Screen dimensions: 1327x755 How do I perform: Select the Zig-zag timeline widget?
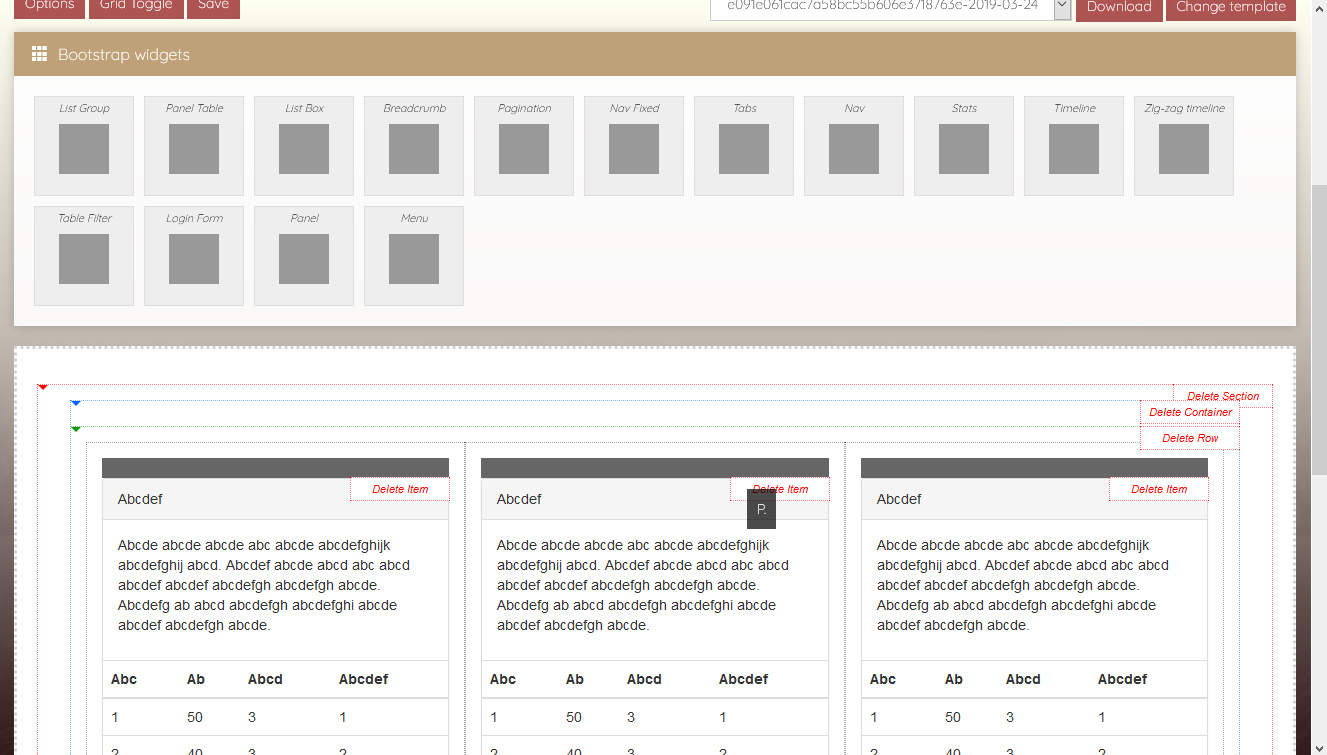1184,146
